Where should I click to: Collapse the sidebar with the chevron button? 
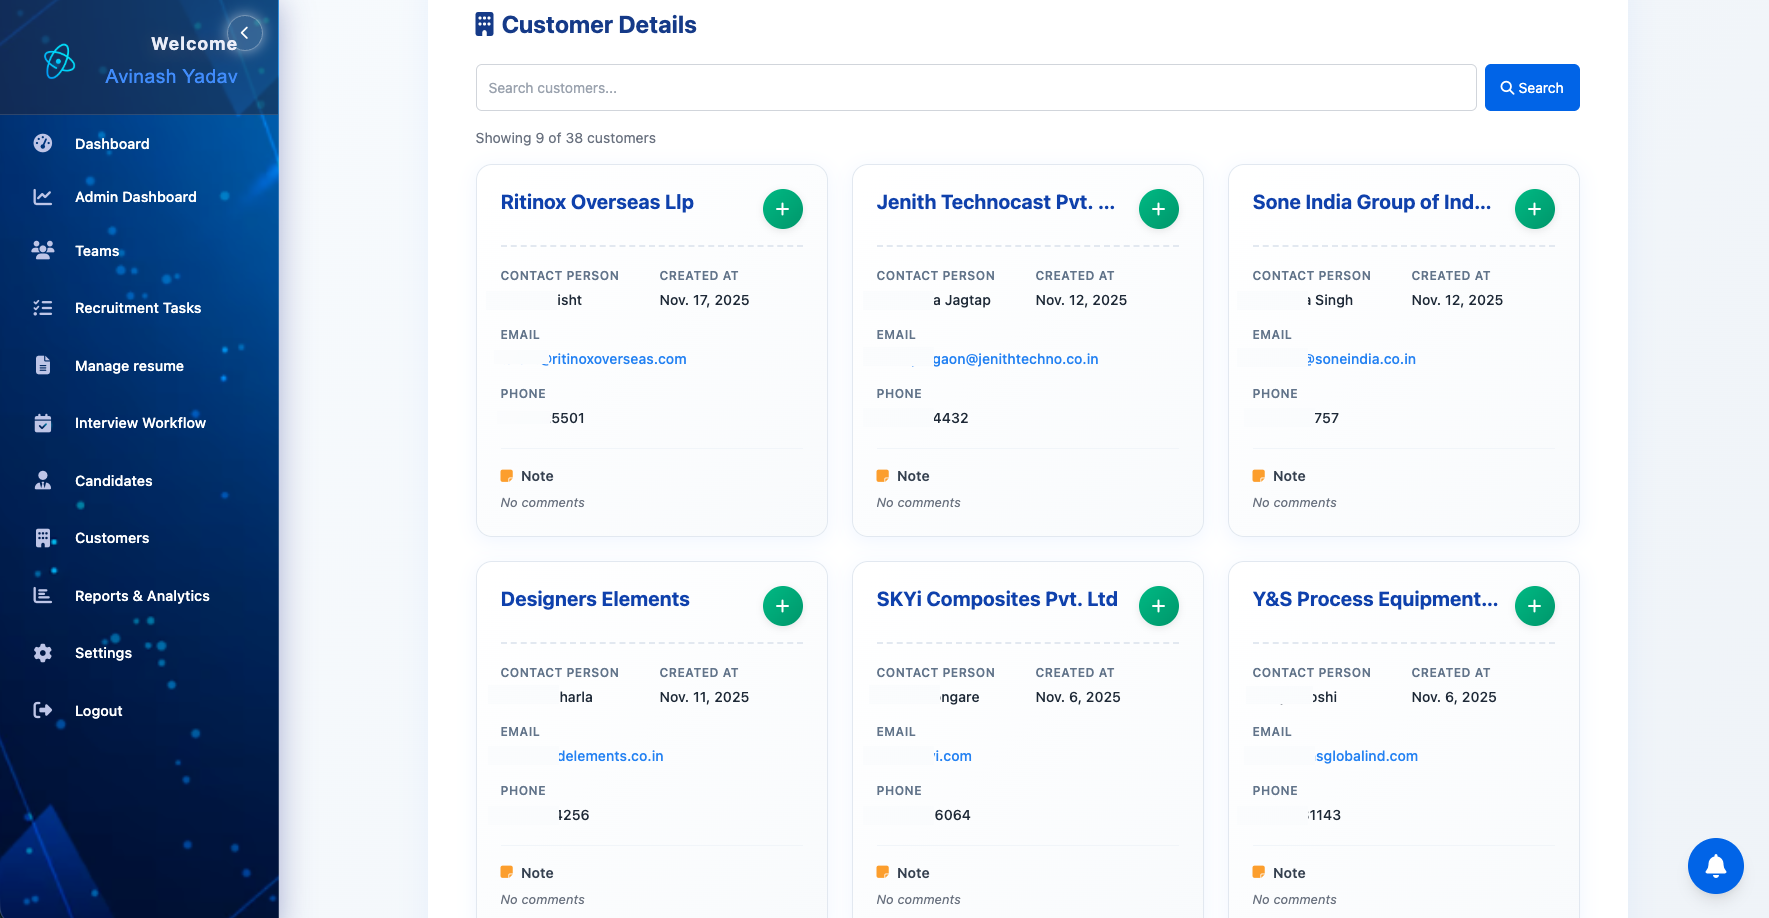[x=244, y=33]
